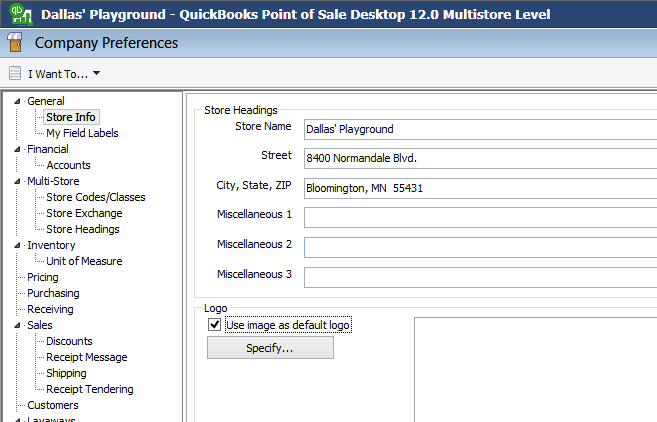
Task: Collapse the Sales tree node
Action: click(x=17, y=326)
